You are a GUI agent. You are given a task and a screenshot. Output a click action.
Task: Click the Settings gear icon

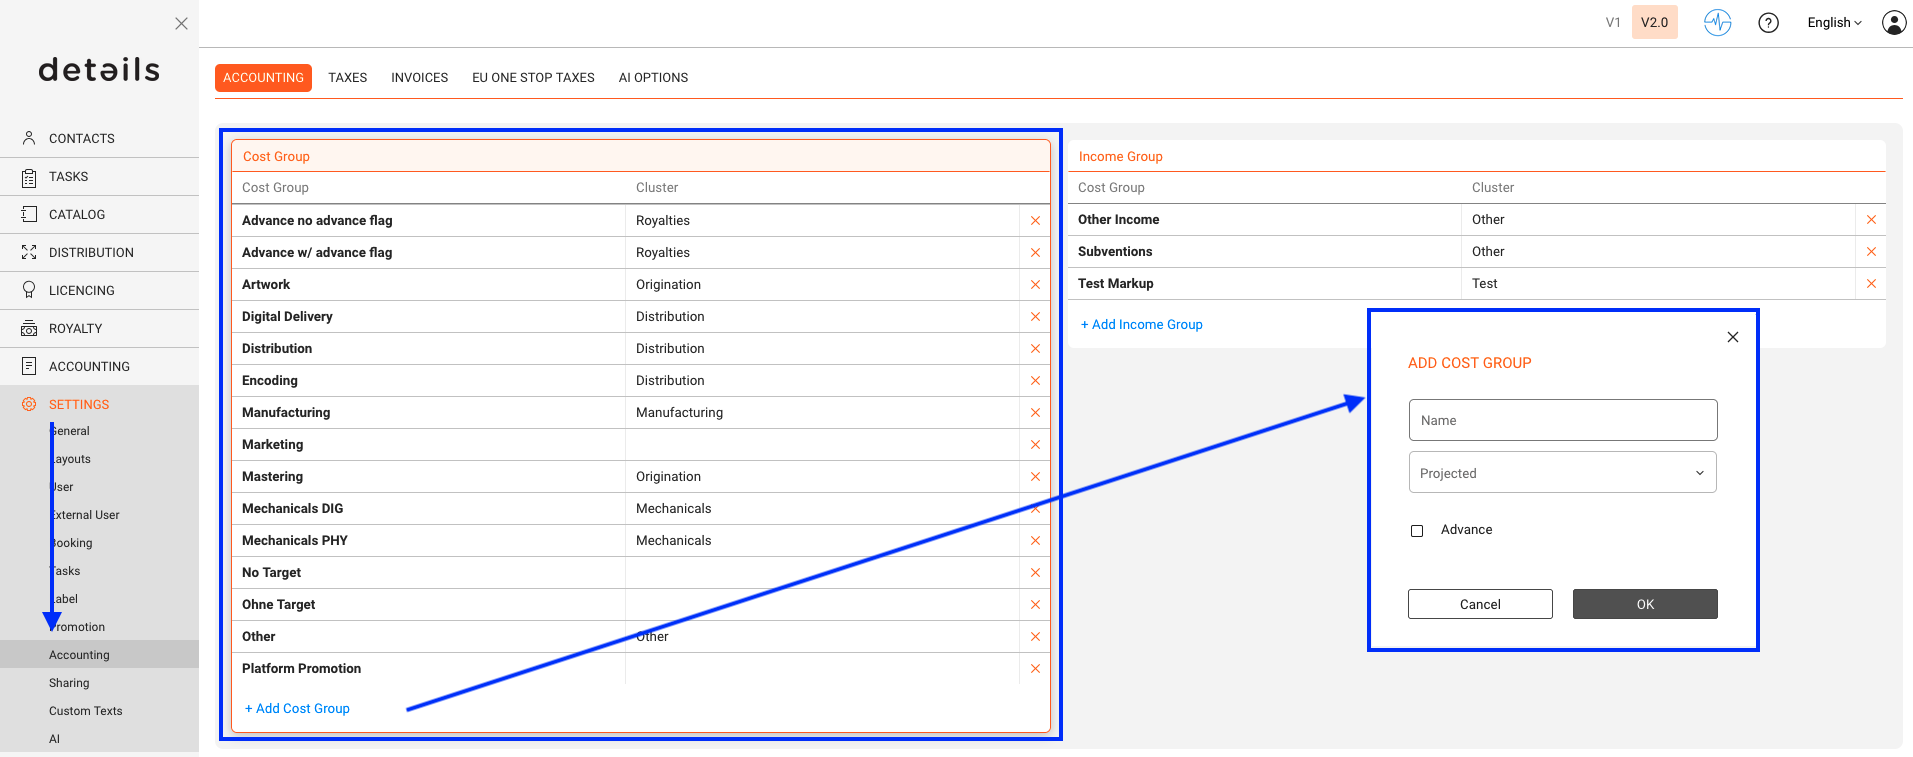(x=29, y=404)
